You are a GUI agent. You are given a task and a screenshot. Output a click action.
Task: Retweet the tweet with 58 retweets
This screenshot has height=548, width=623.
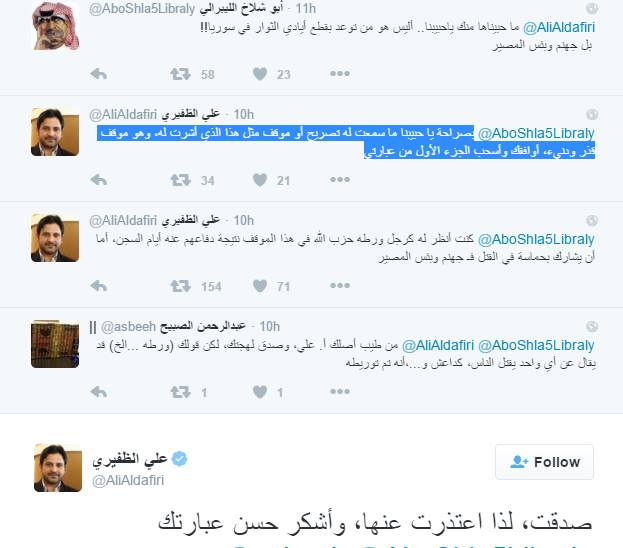click(x=180, y=74)
